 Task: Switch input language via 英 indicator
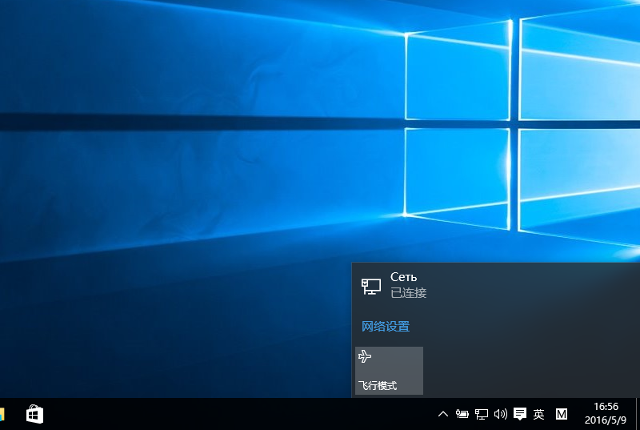tap(539, 414)
